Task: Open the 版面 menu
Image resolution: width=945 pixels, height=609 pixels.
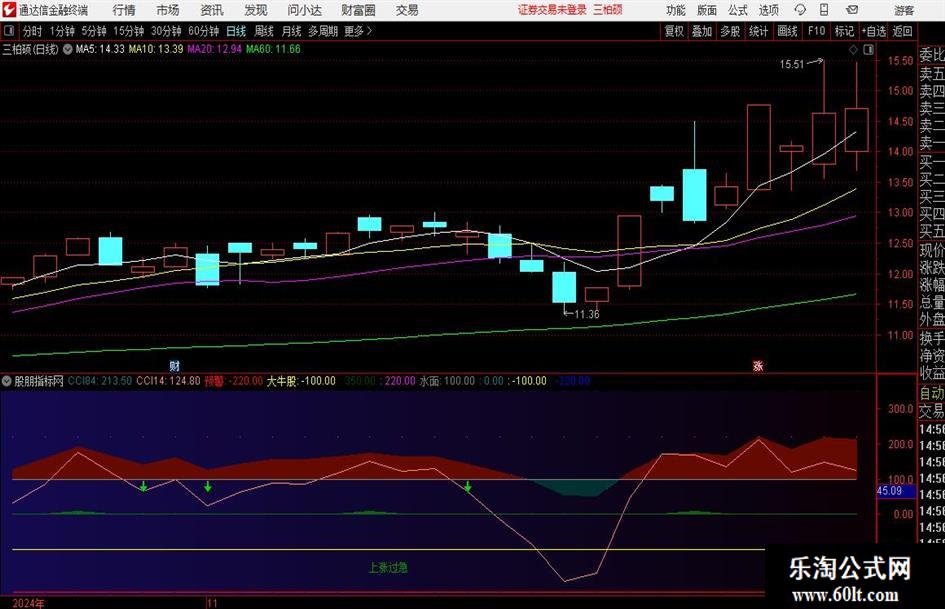Action: (707, 10)
